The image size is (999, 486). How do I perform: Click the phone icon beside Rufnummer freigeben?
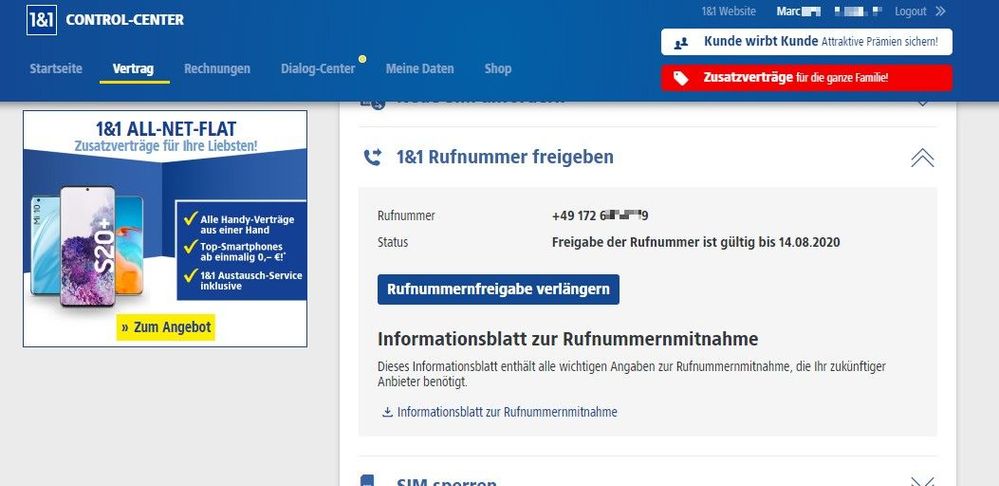[x=372, y=157]
